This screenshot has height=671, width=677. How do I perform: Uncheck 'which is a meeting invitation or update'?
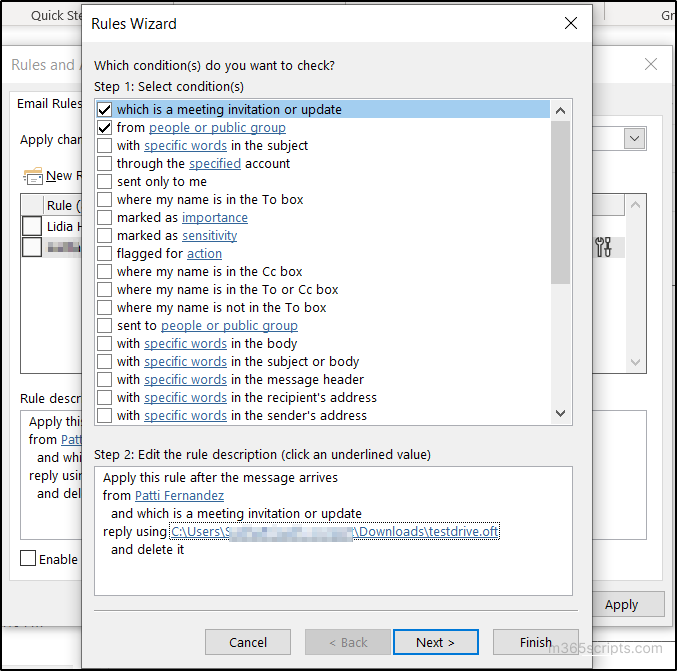(x=104, y=110)
